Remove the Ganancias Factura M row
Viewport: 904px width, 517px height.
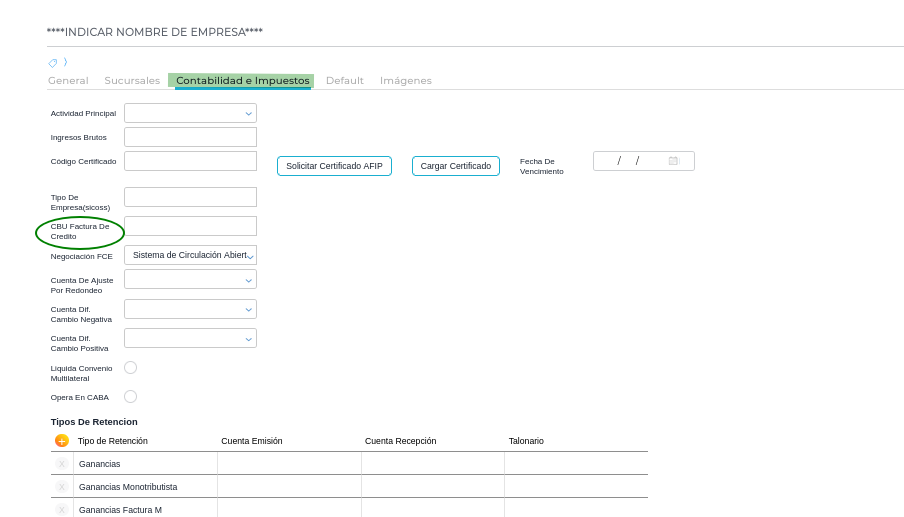[62, 510]
